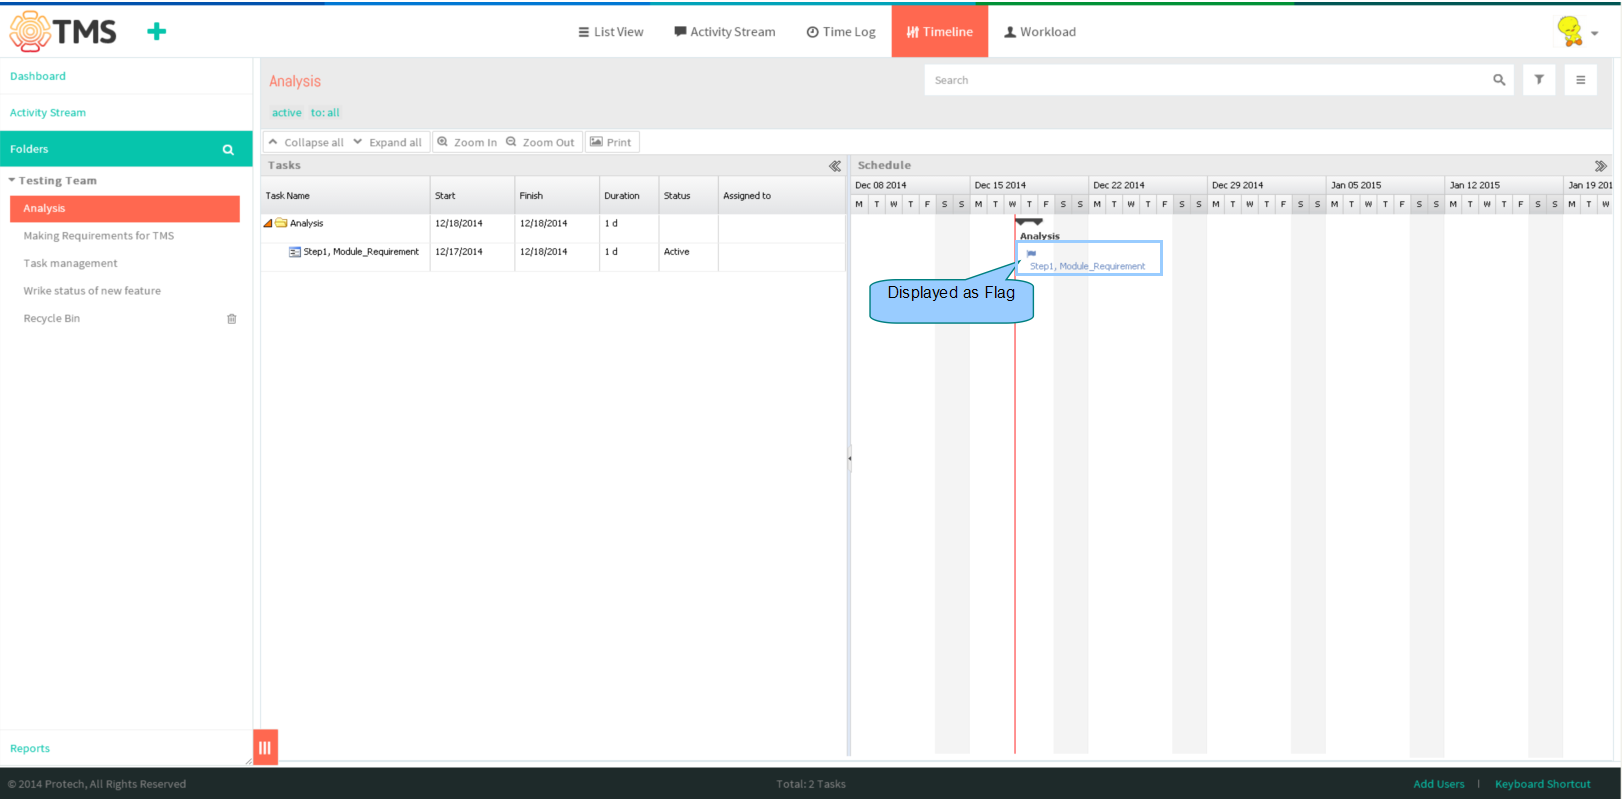Image resolution: width=1622 pixels, height=800 pixels.
Task: Open the Workload tab
Action: tap(1040, 32)
